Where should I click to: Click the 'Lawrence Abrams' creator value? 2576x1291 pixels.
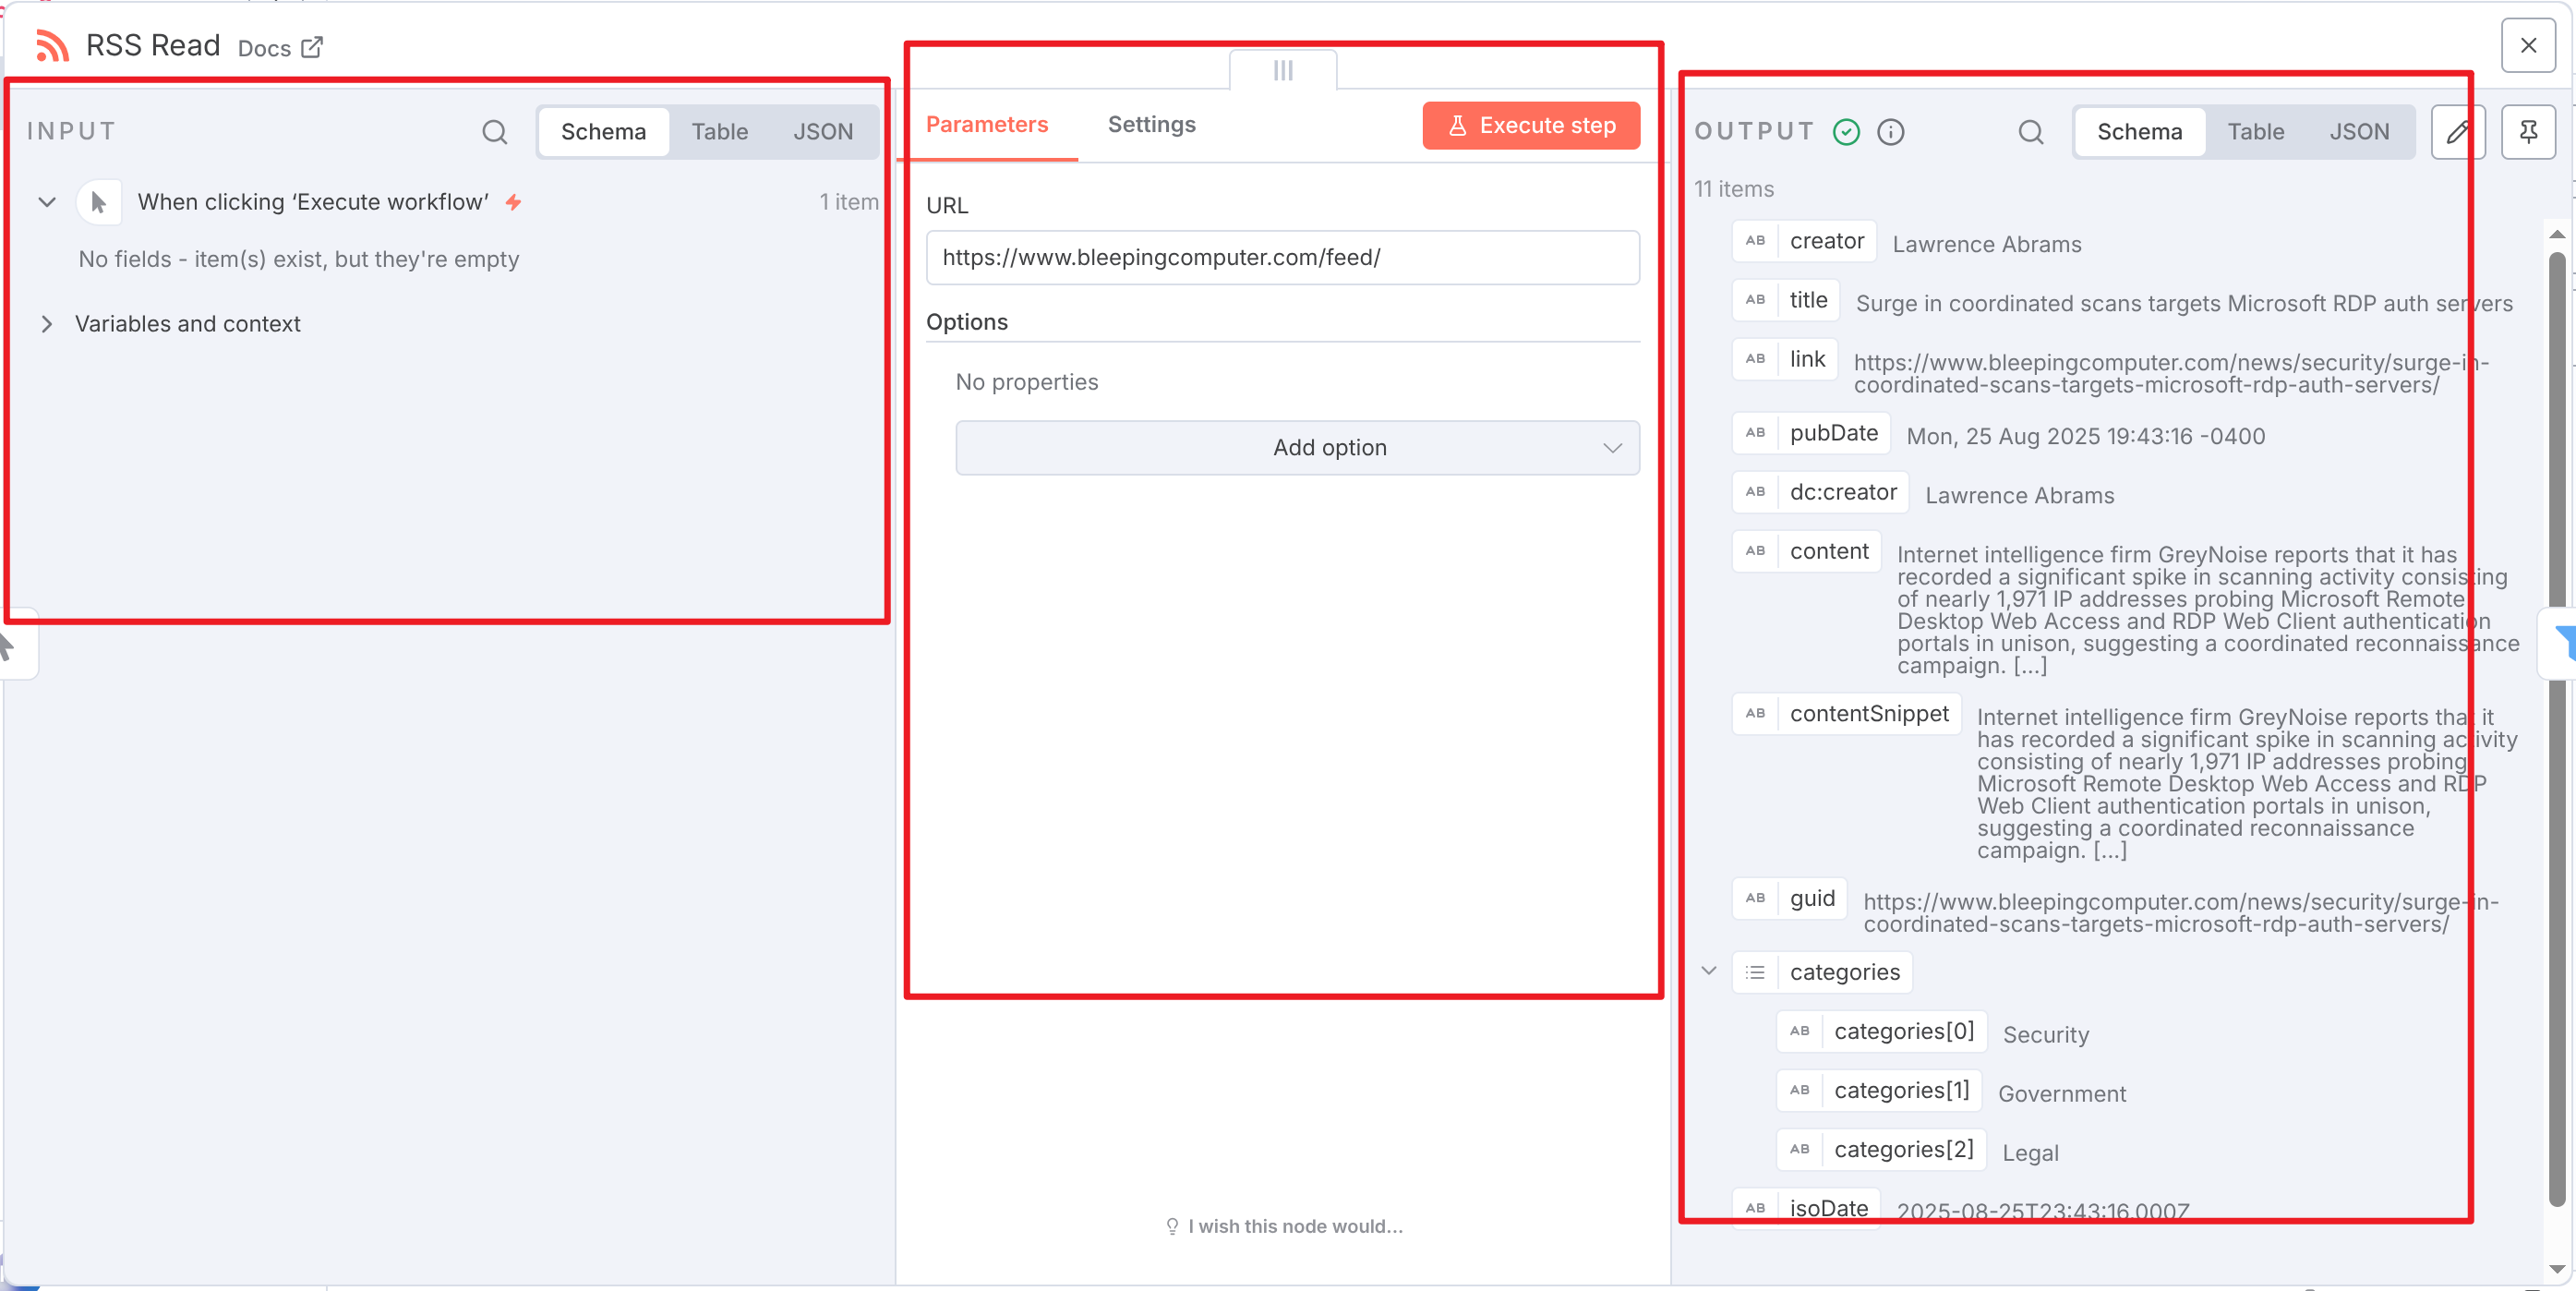tap(1986, 244)
